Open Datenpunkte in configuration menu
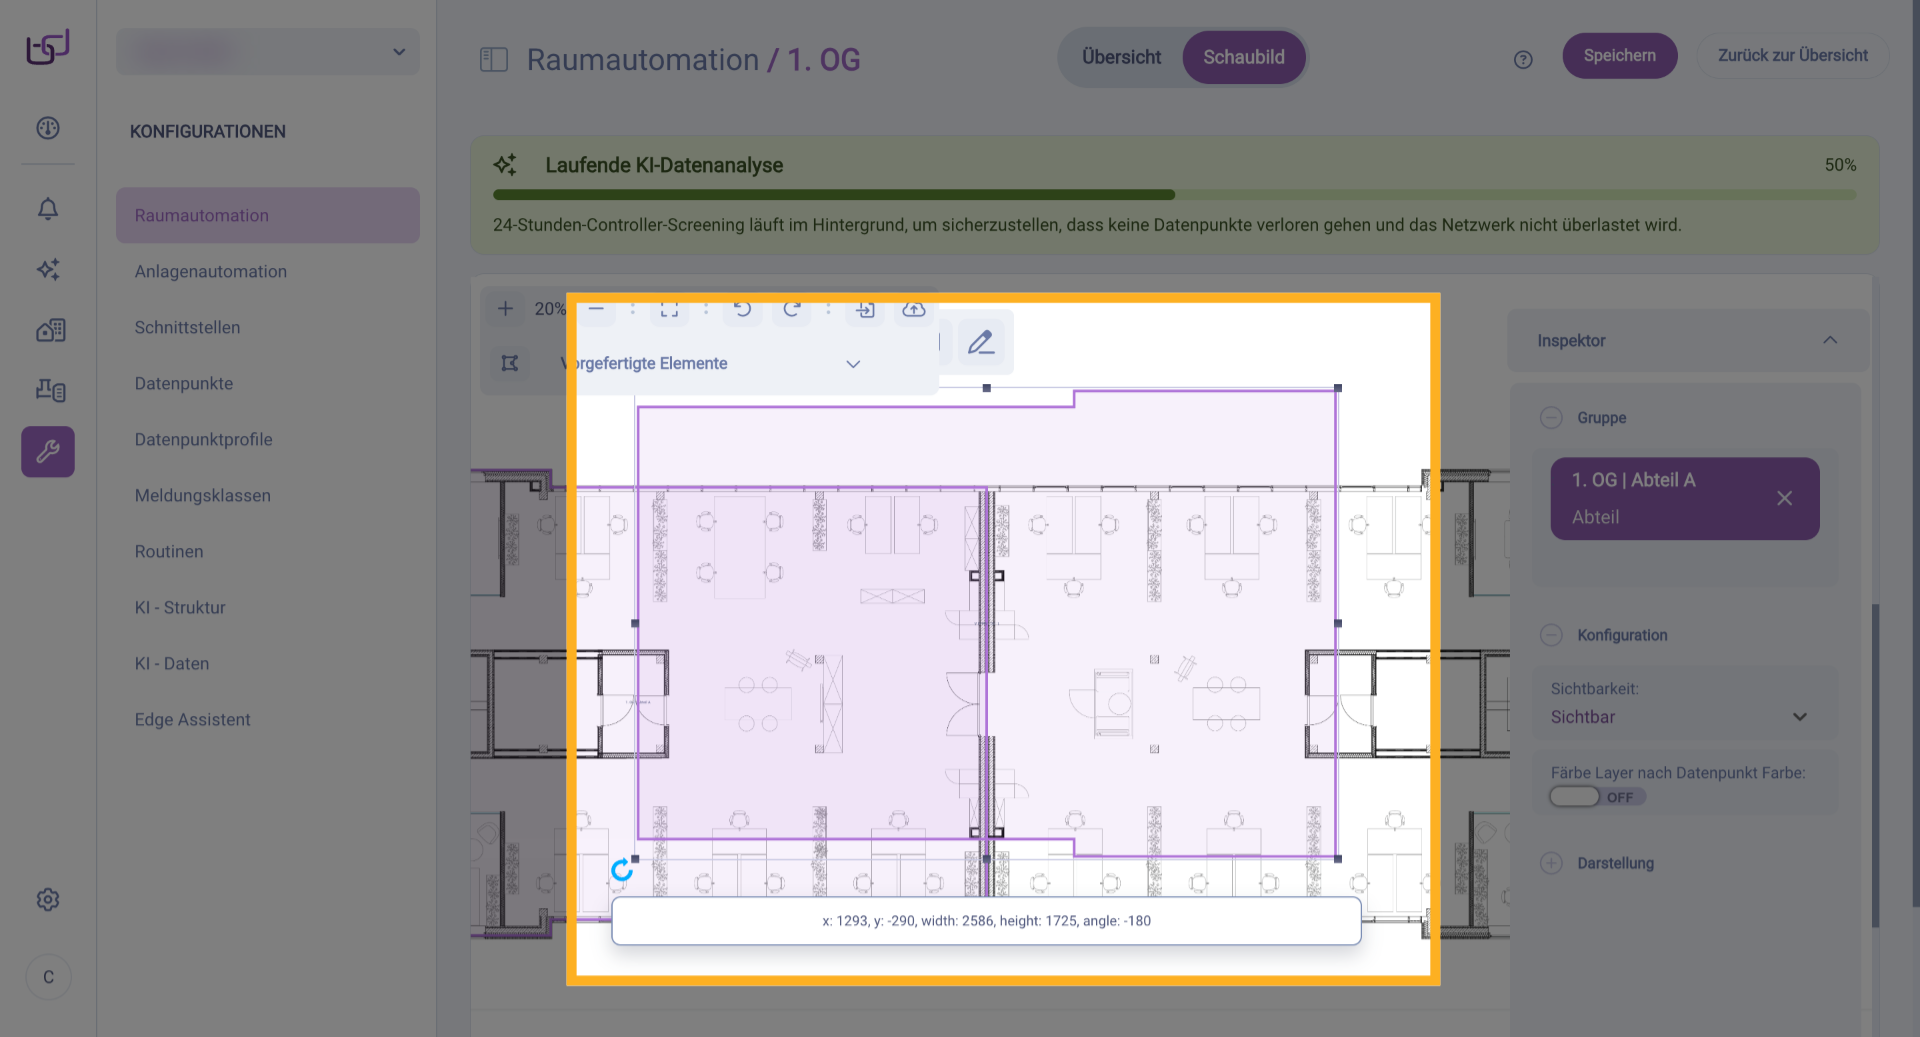Screen dimensions: 1920x1037 click(184, 384)
